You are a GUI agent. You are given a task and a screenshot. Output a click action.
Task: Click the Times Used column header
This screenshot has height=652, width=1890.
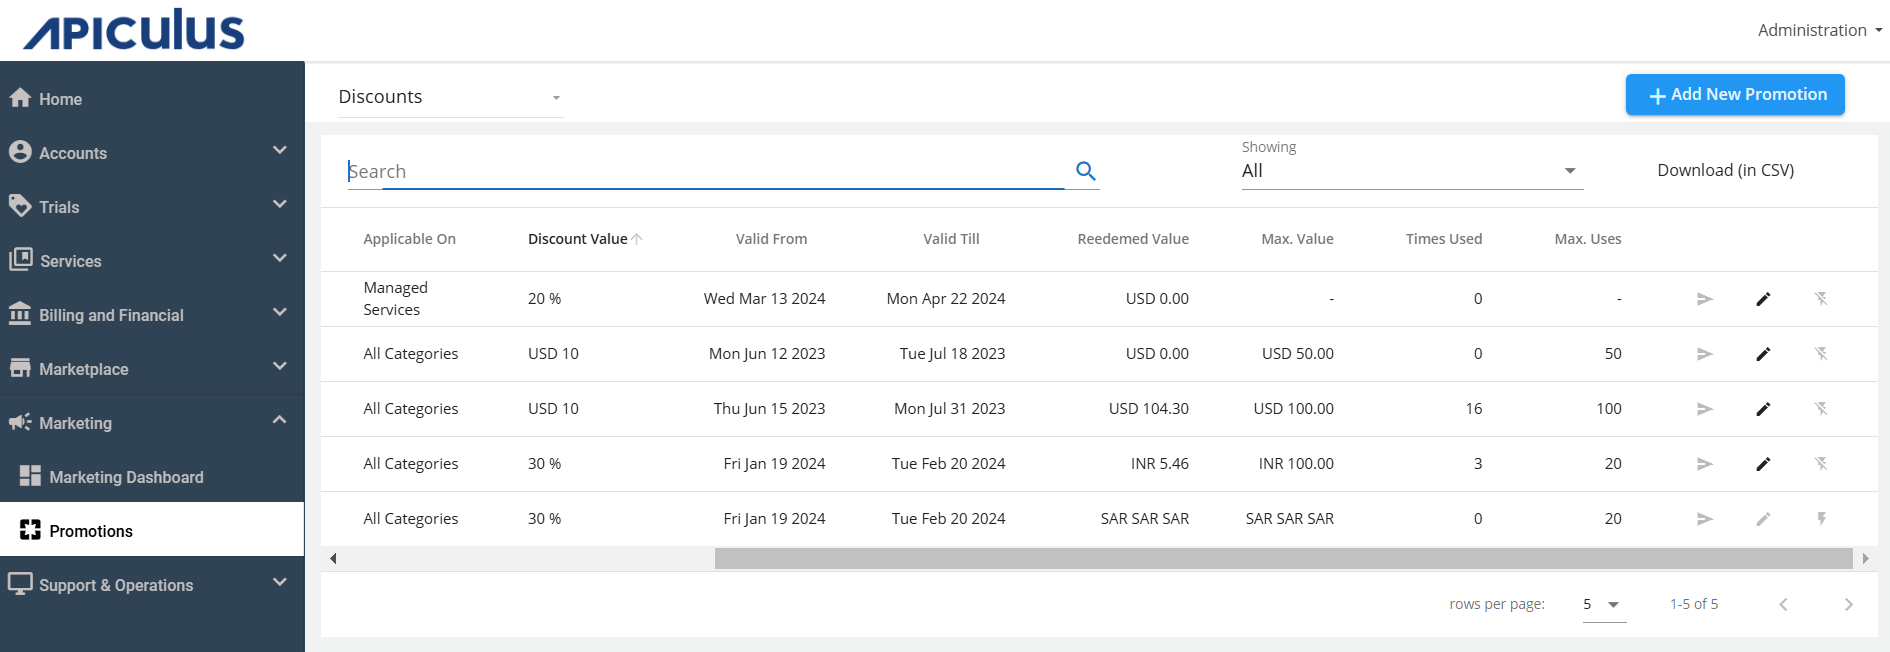tap(1443, 239)
